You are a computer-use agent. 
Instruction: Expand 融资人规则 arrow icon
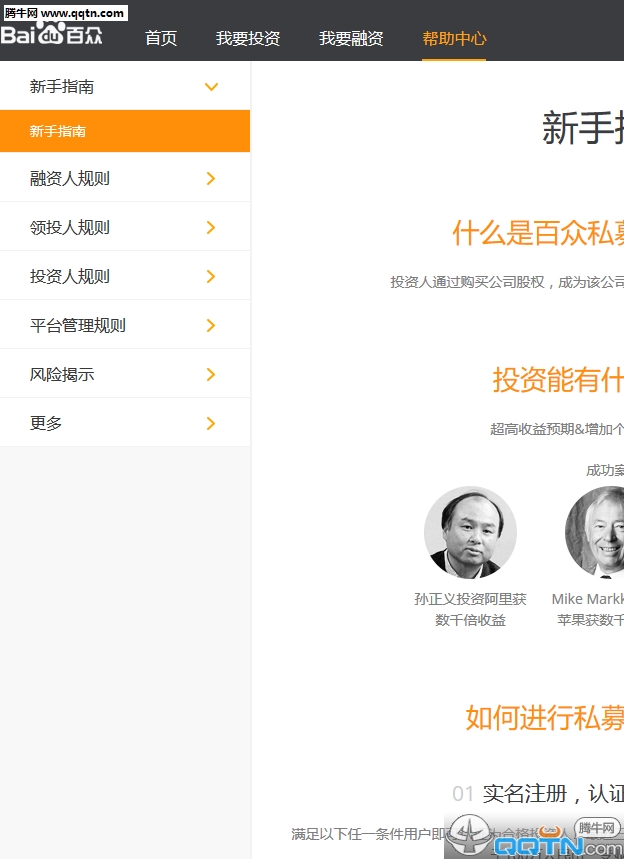[211, 179]
